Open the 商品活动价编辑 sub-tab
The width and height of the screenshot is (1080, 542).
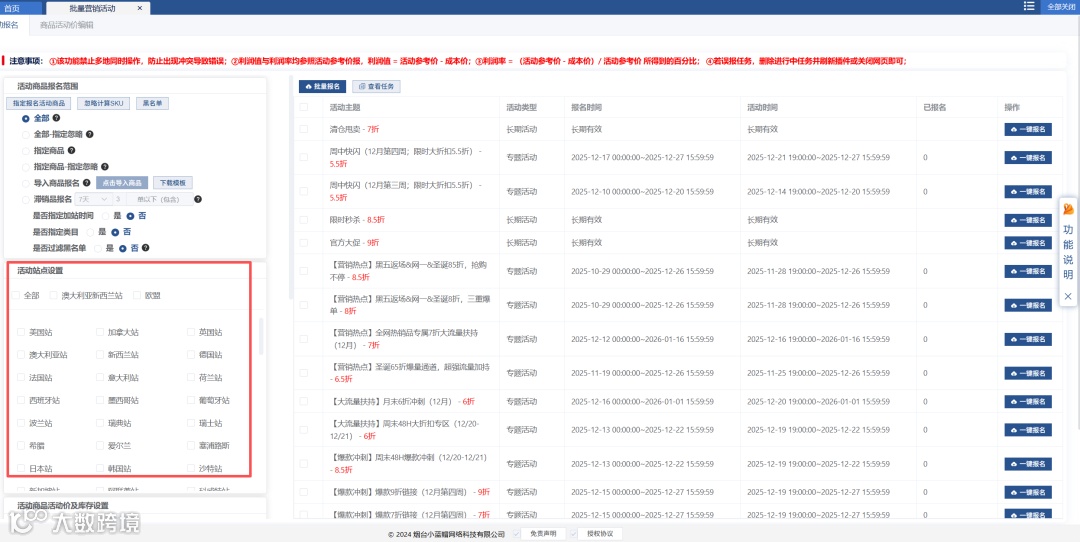[x=67, y=25]
